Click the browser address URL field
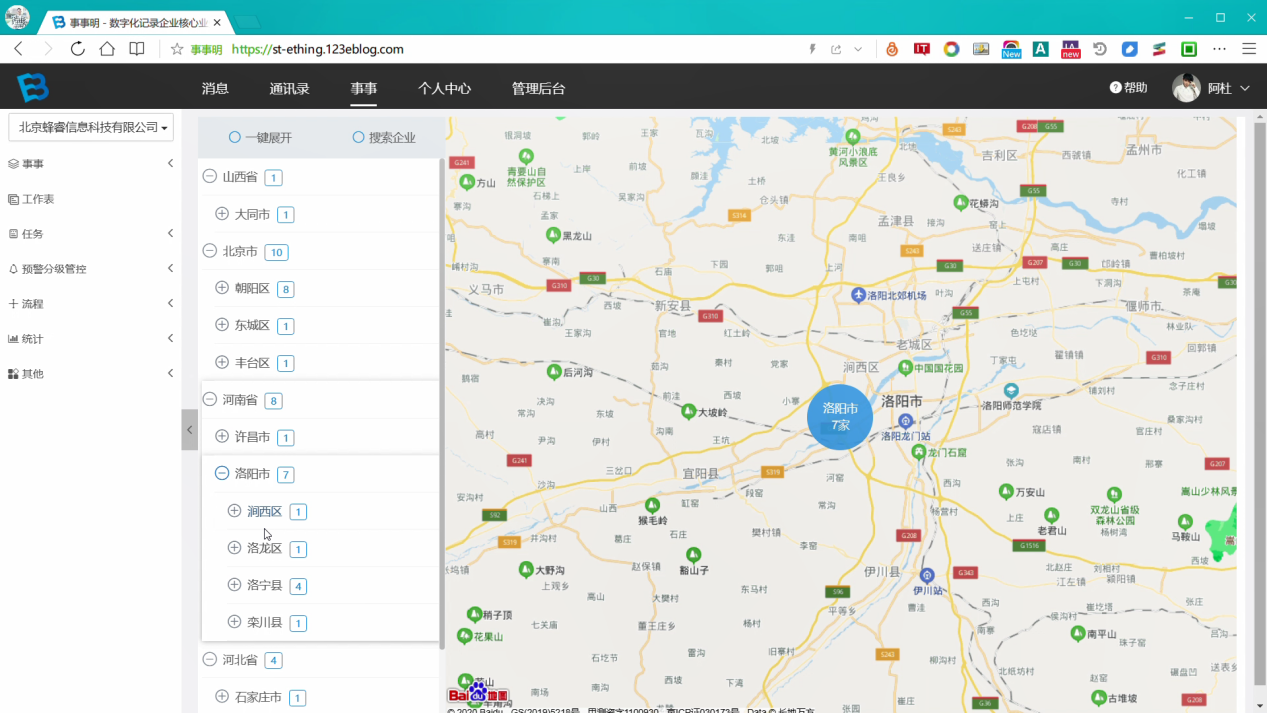 [500, 49]
